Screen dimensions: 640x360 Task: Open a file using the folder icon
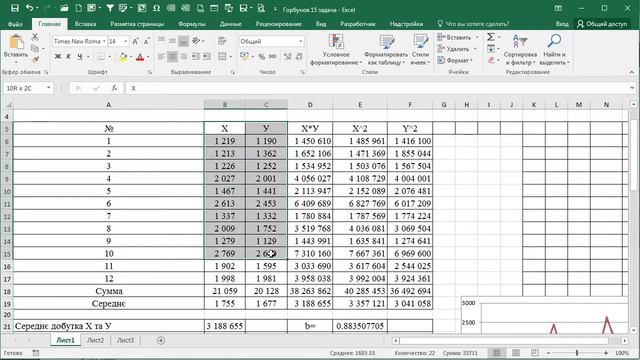64,8
